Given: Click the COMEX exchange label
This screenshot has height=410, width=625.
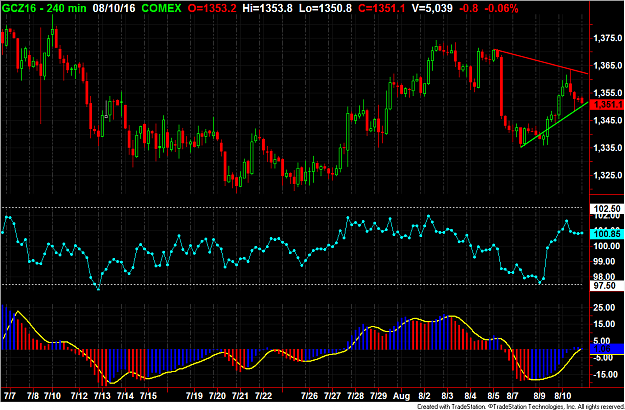Looking at the screenshot, I should (159, 8).
